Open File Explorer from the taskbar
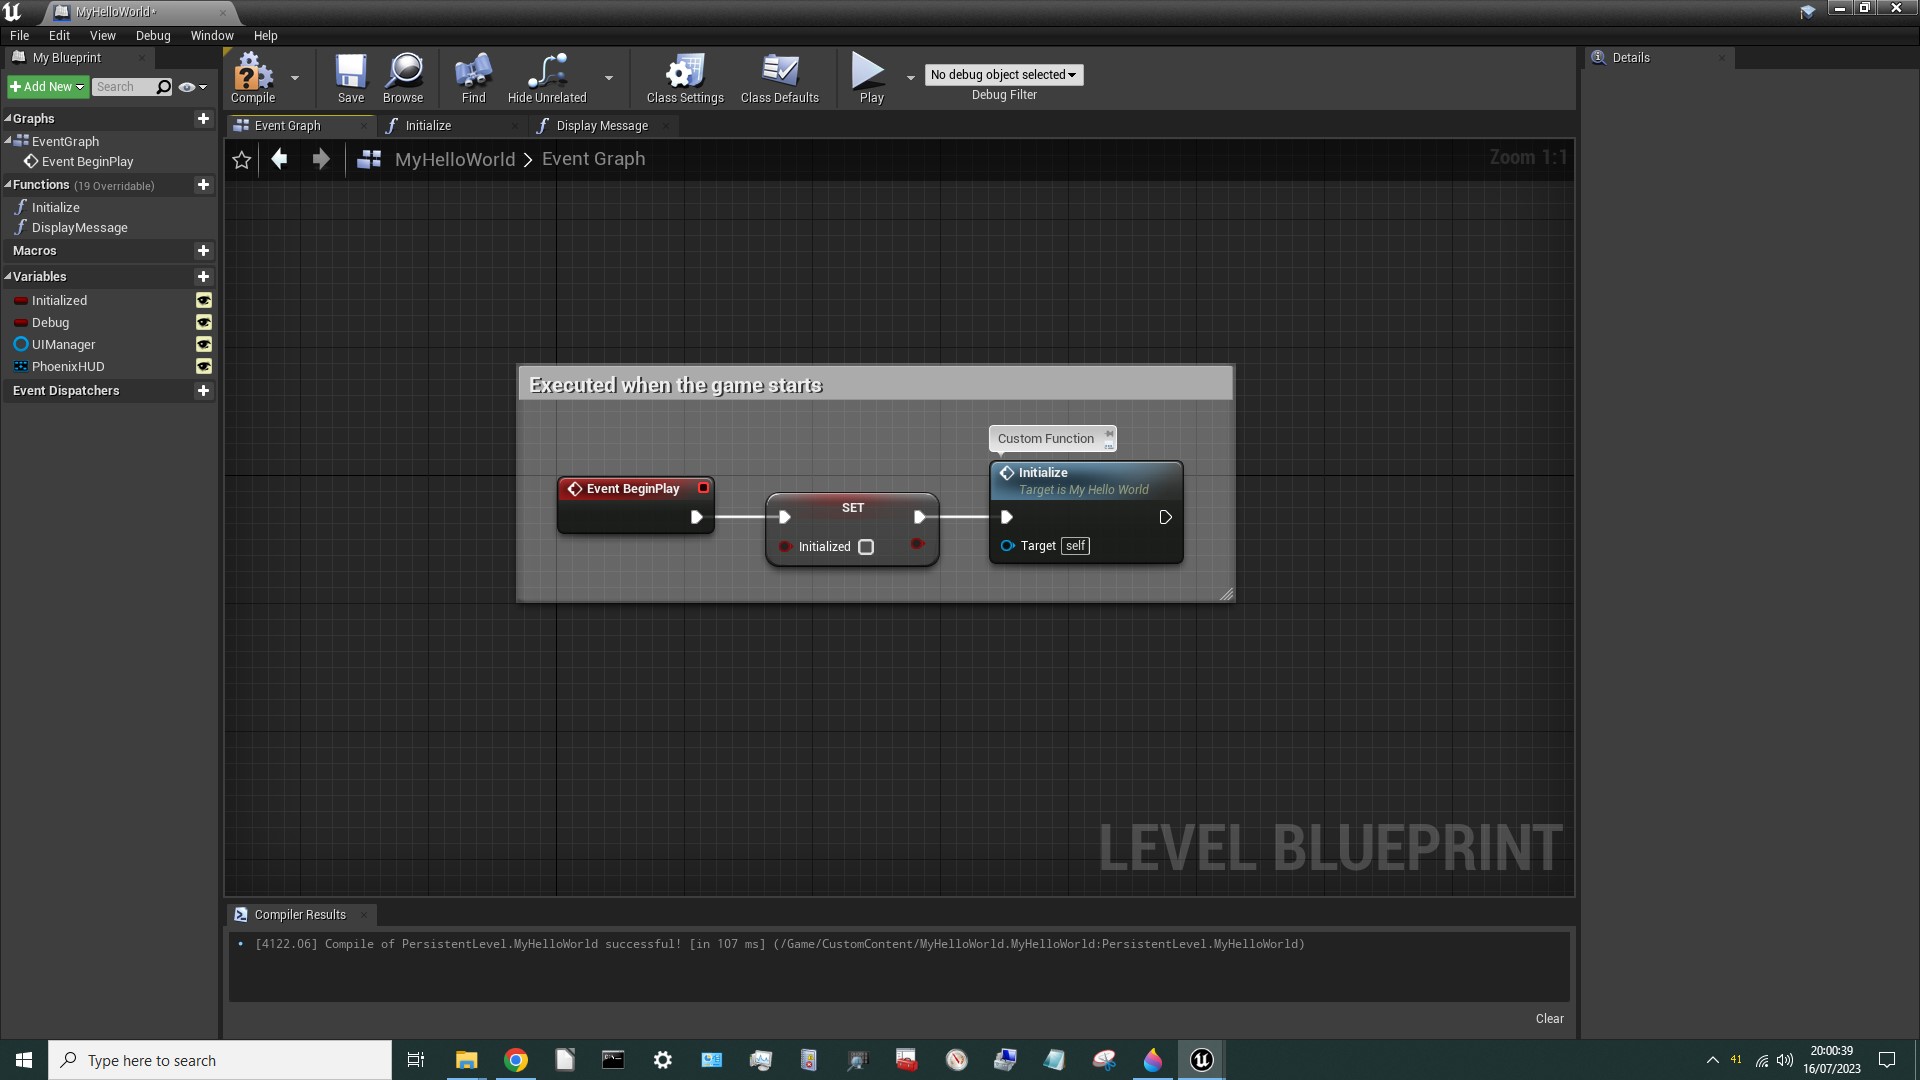Screen dimensions: 1920x1080 (467, 1060)
